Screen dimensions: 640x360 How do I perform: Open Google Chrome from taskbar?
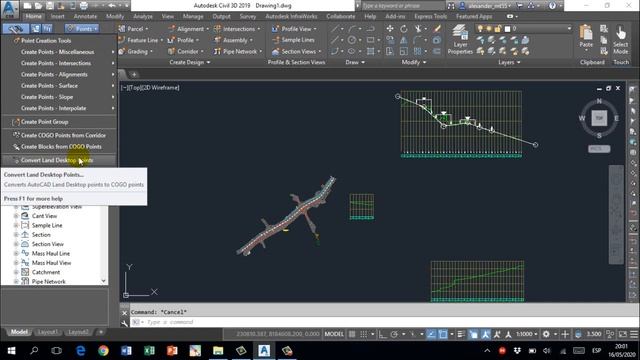pyautogui.click(x=103, y=351)
